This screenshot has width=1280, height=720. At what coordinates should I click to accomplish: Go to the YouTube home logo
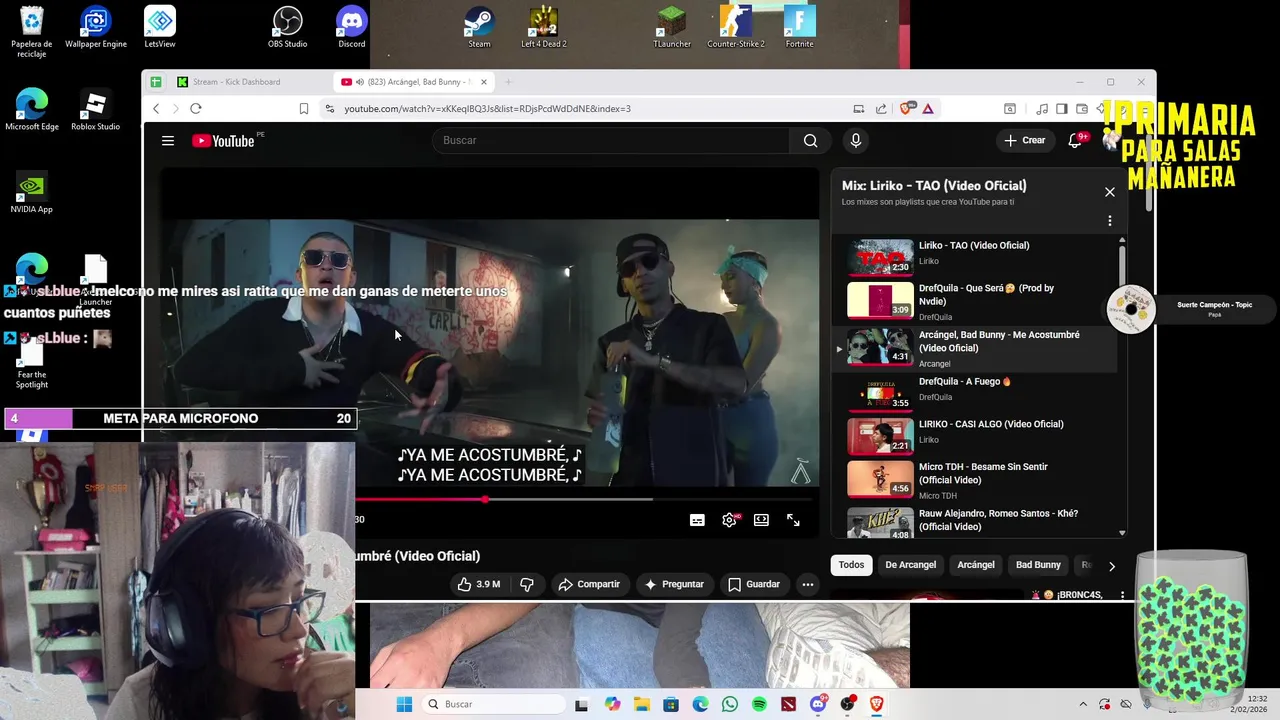pos(222,141)
